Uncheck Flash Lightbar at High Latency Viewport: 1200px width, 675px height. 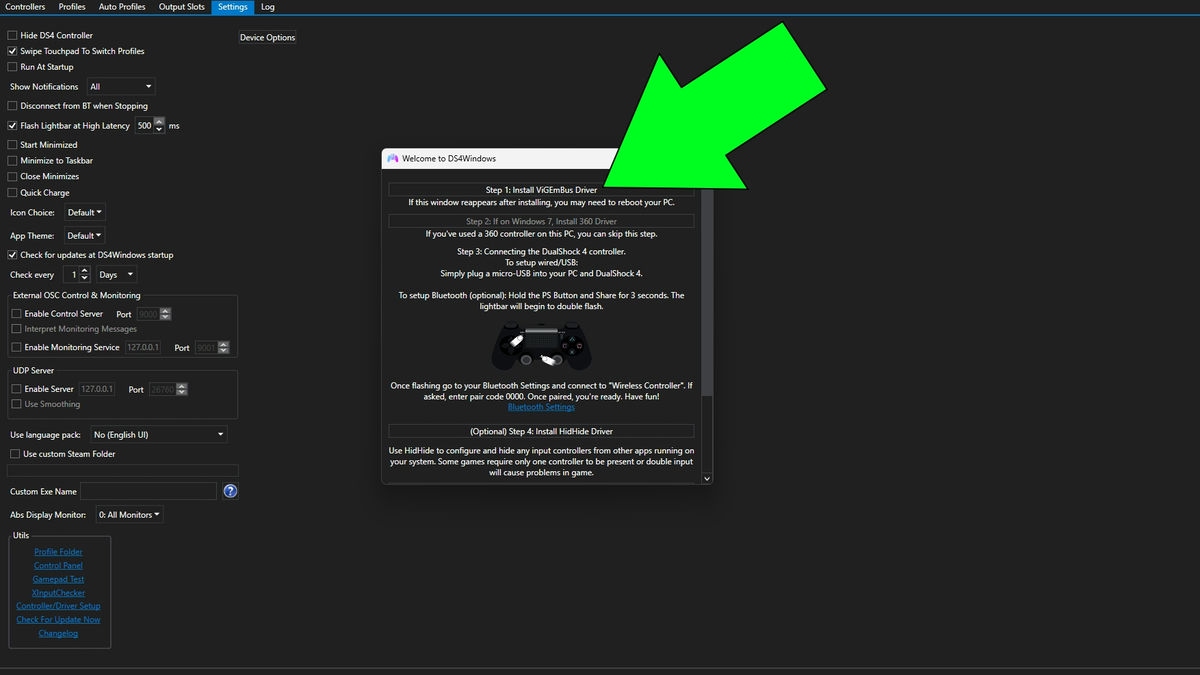11,125
